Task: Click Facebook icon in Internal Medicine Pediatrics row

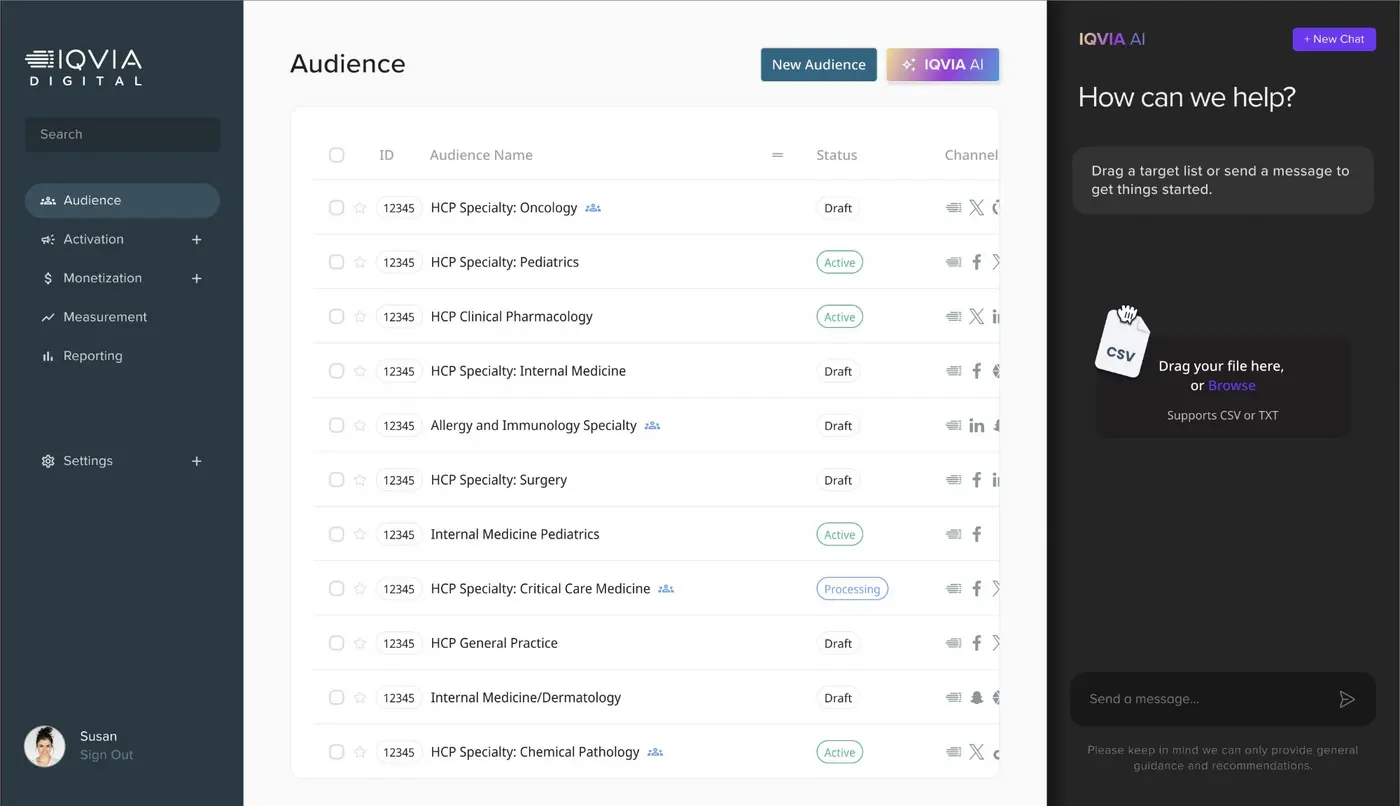Action: 976,534
